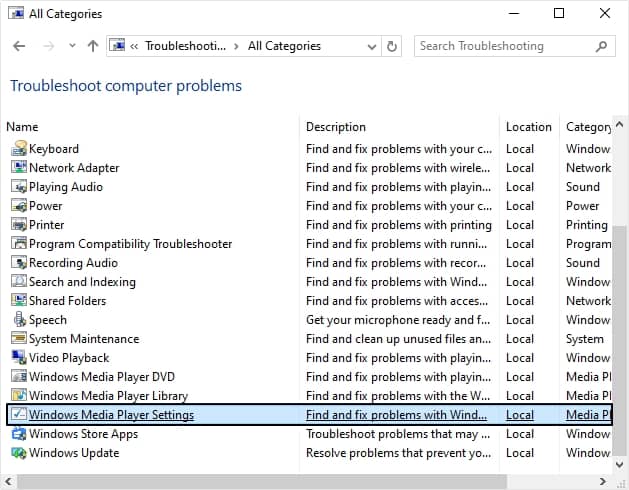Viewport: 629px width, 490px height.
Task: Open the Video Playback troubleshooter
Action: tap(69, 358)
